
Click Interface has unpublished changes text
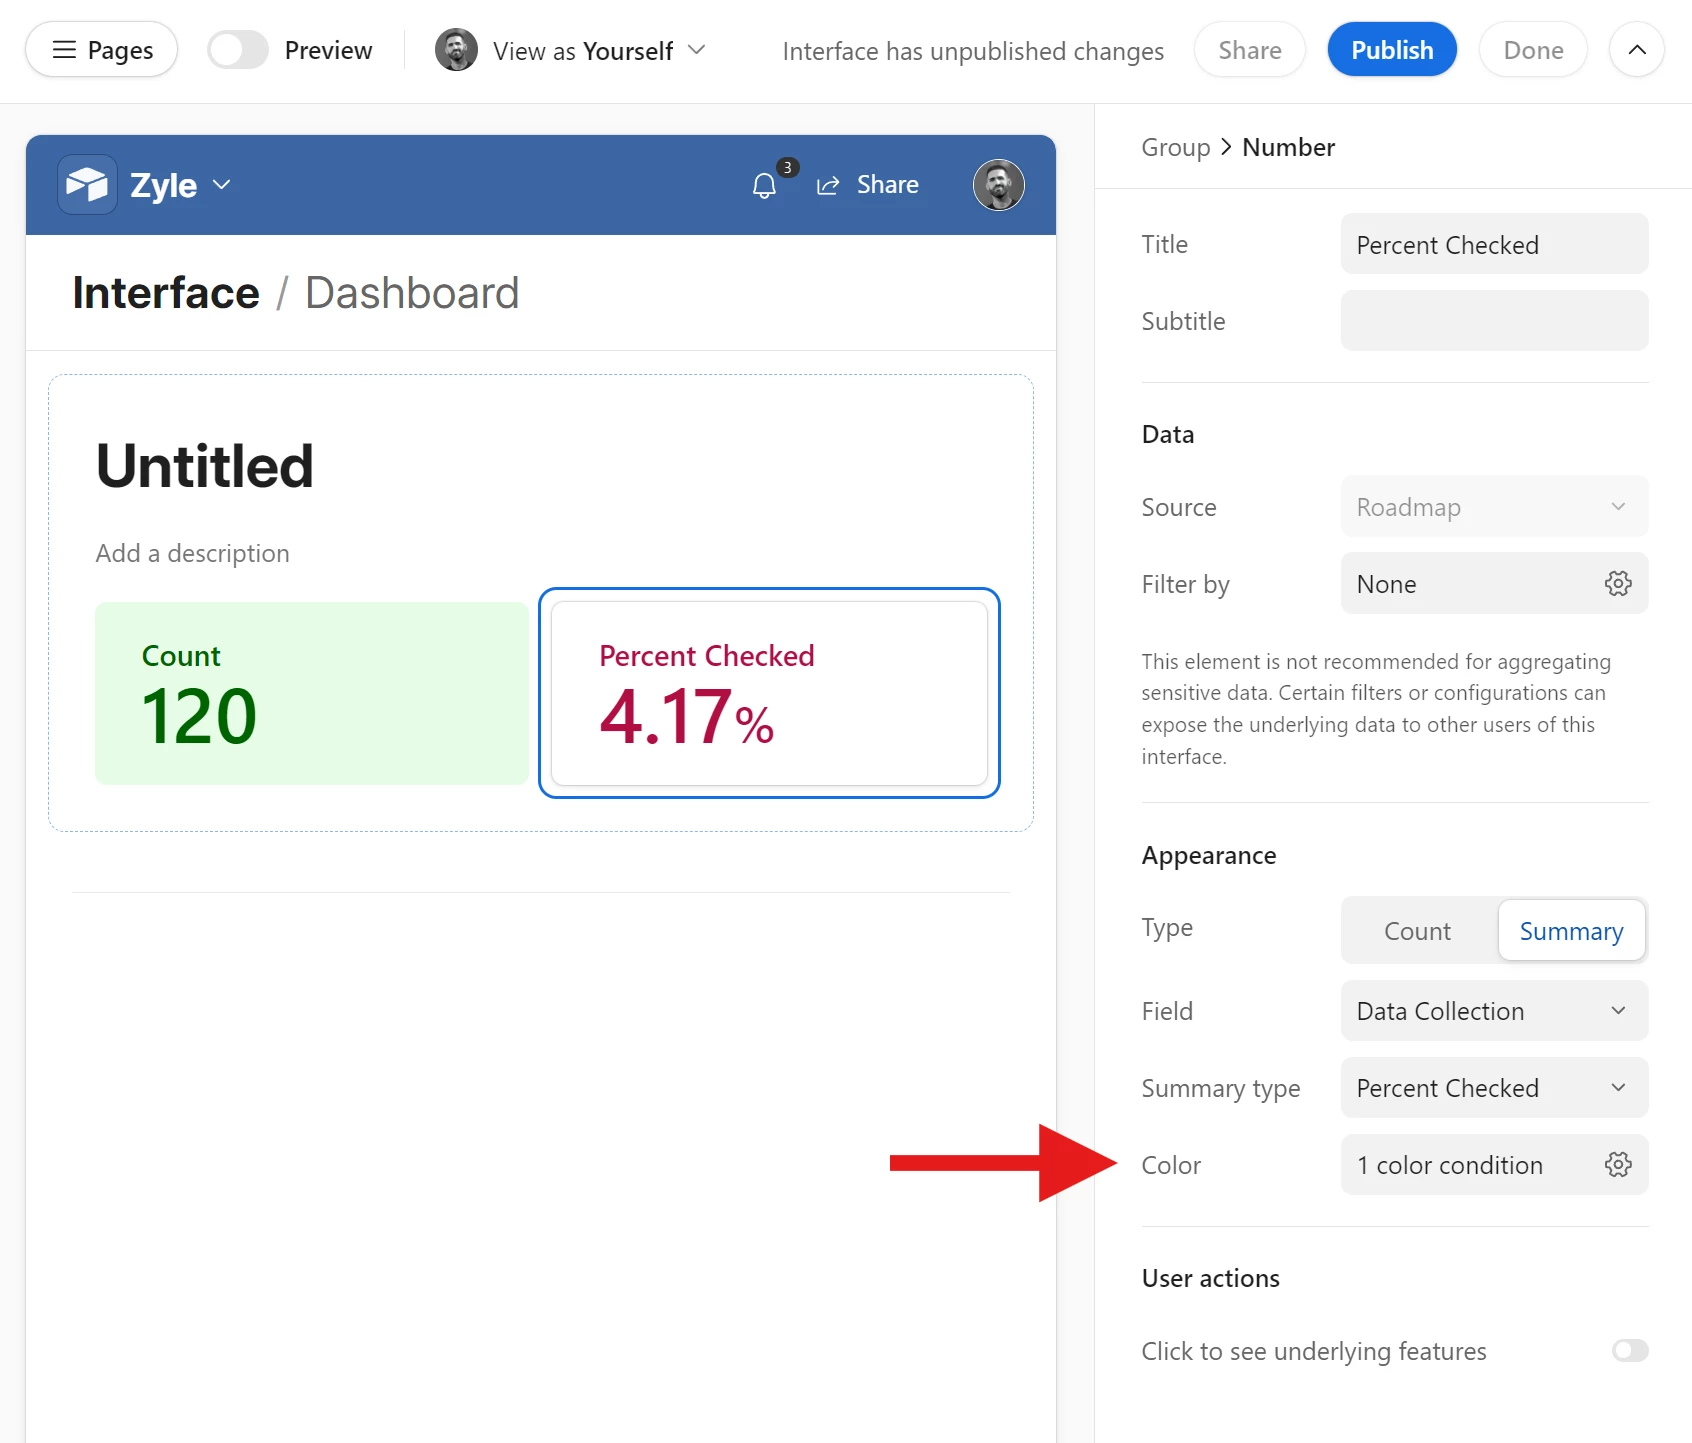(x=973, y=51)
